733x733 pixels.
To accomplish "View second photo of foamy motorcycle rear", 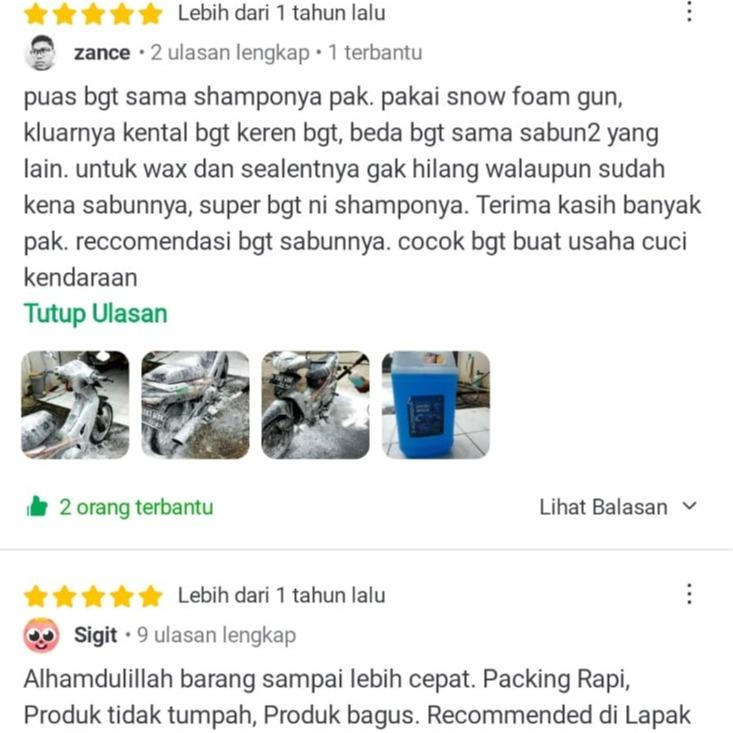I will tap(195, 405).
